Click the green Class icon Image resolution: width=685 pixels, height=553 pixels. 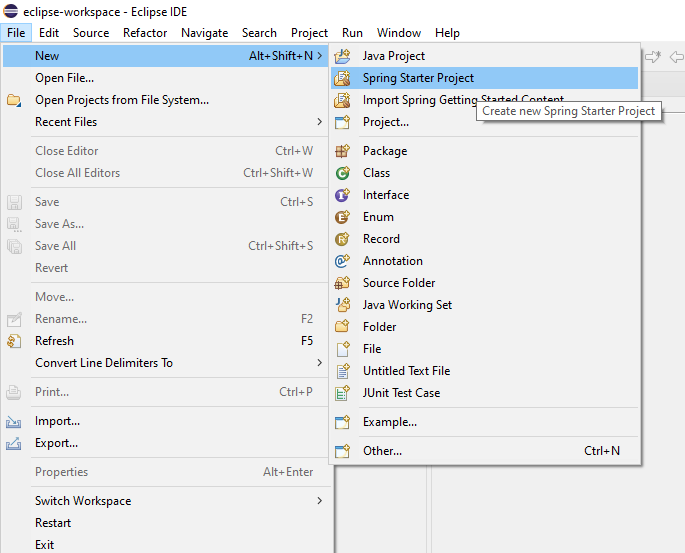[342, 173]
